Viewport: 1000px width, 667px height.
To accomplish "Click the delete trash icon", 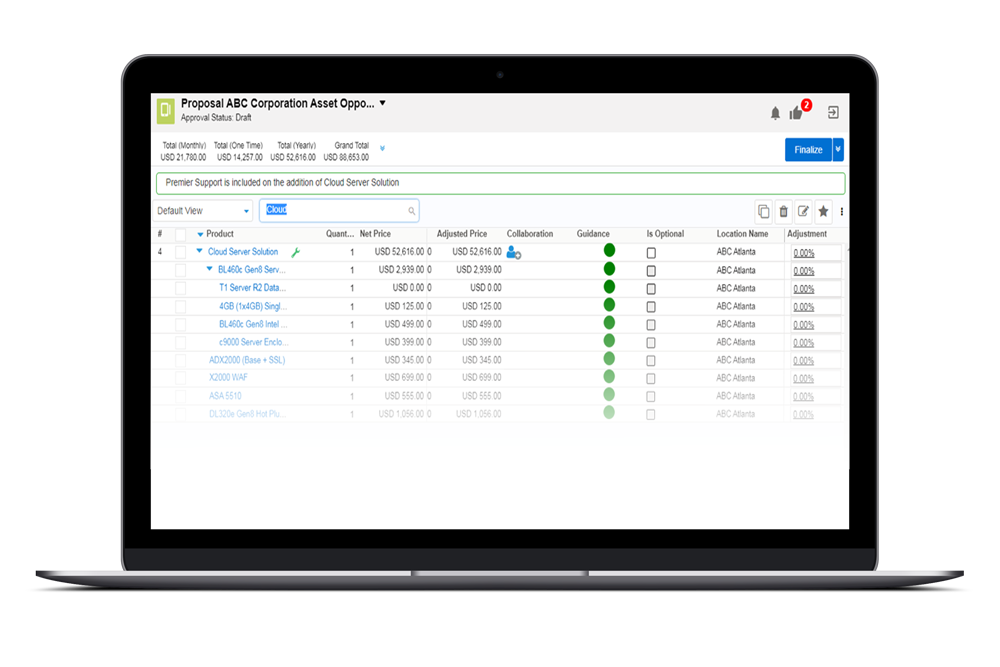I will click(x=784, y=211).
